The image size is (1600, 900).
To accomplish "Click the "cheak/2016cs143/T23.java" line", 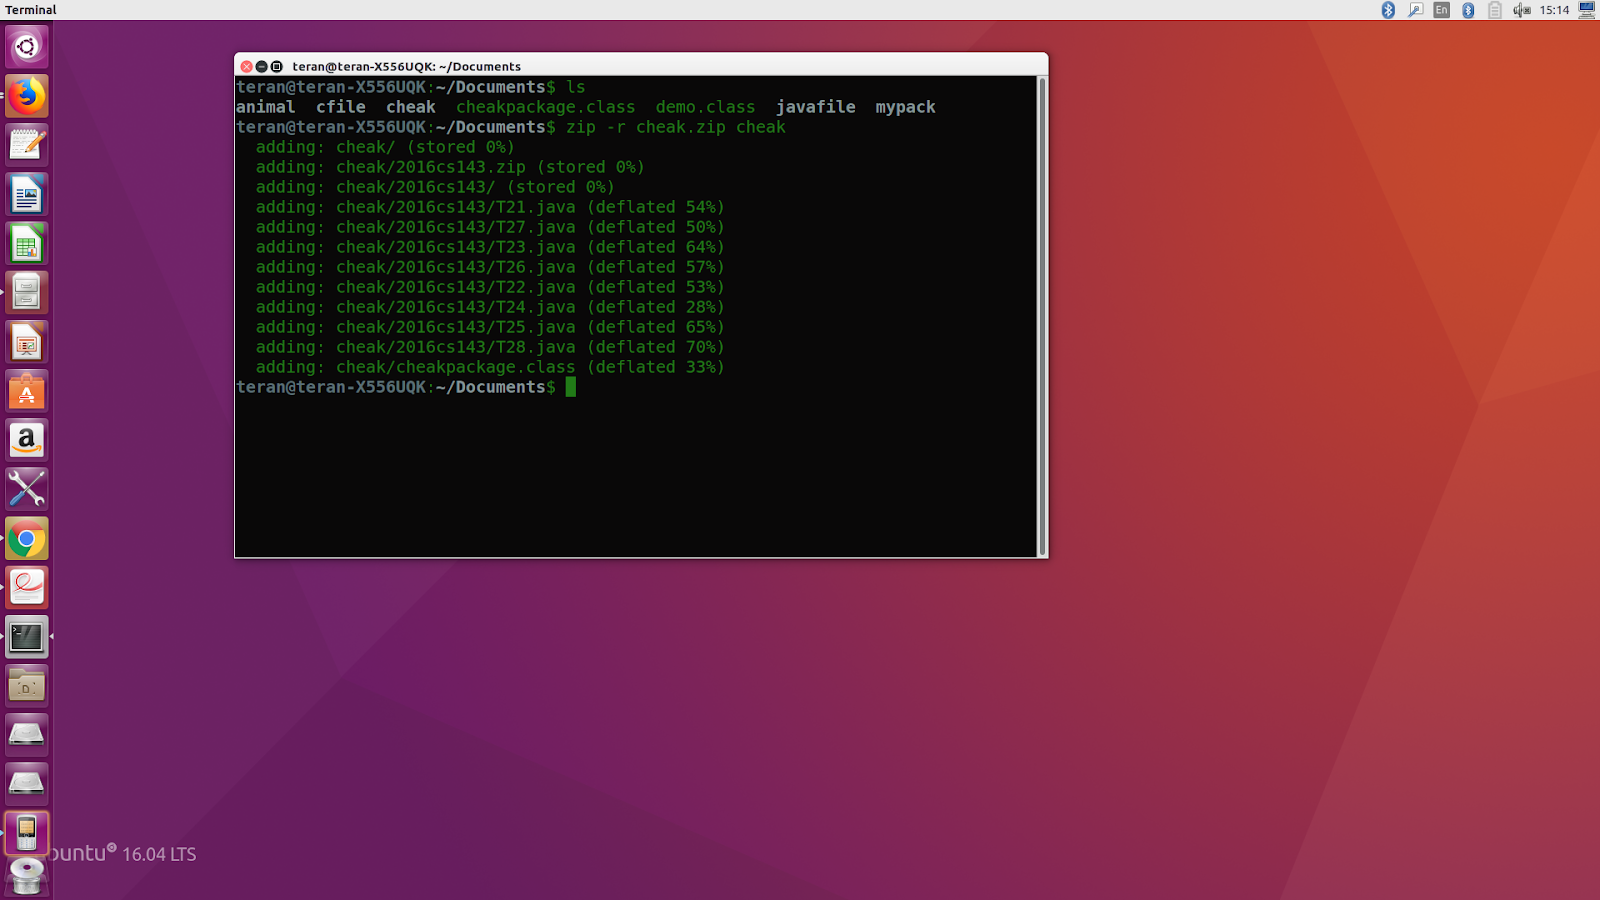I will tap(490, 247).
